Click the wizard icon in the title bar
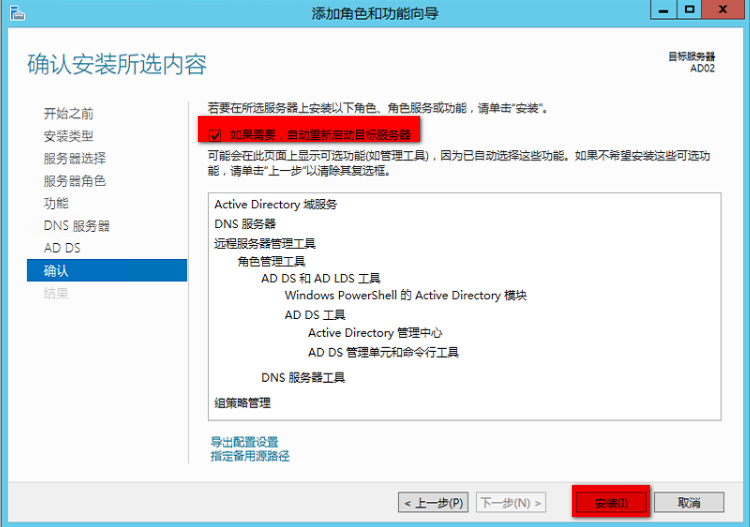The width and height of the screenshot is (750, 527). pyautogui.click(x=17, y=13)
